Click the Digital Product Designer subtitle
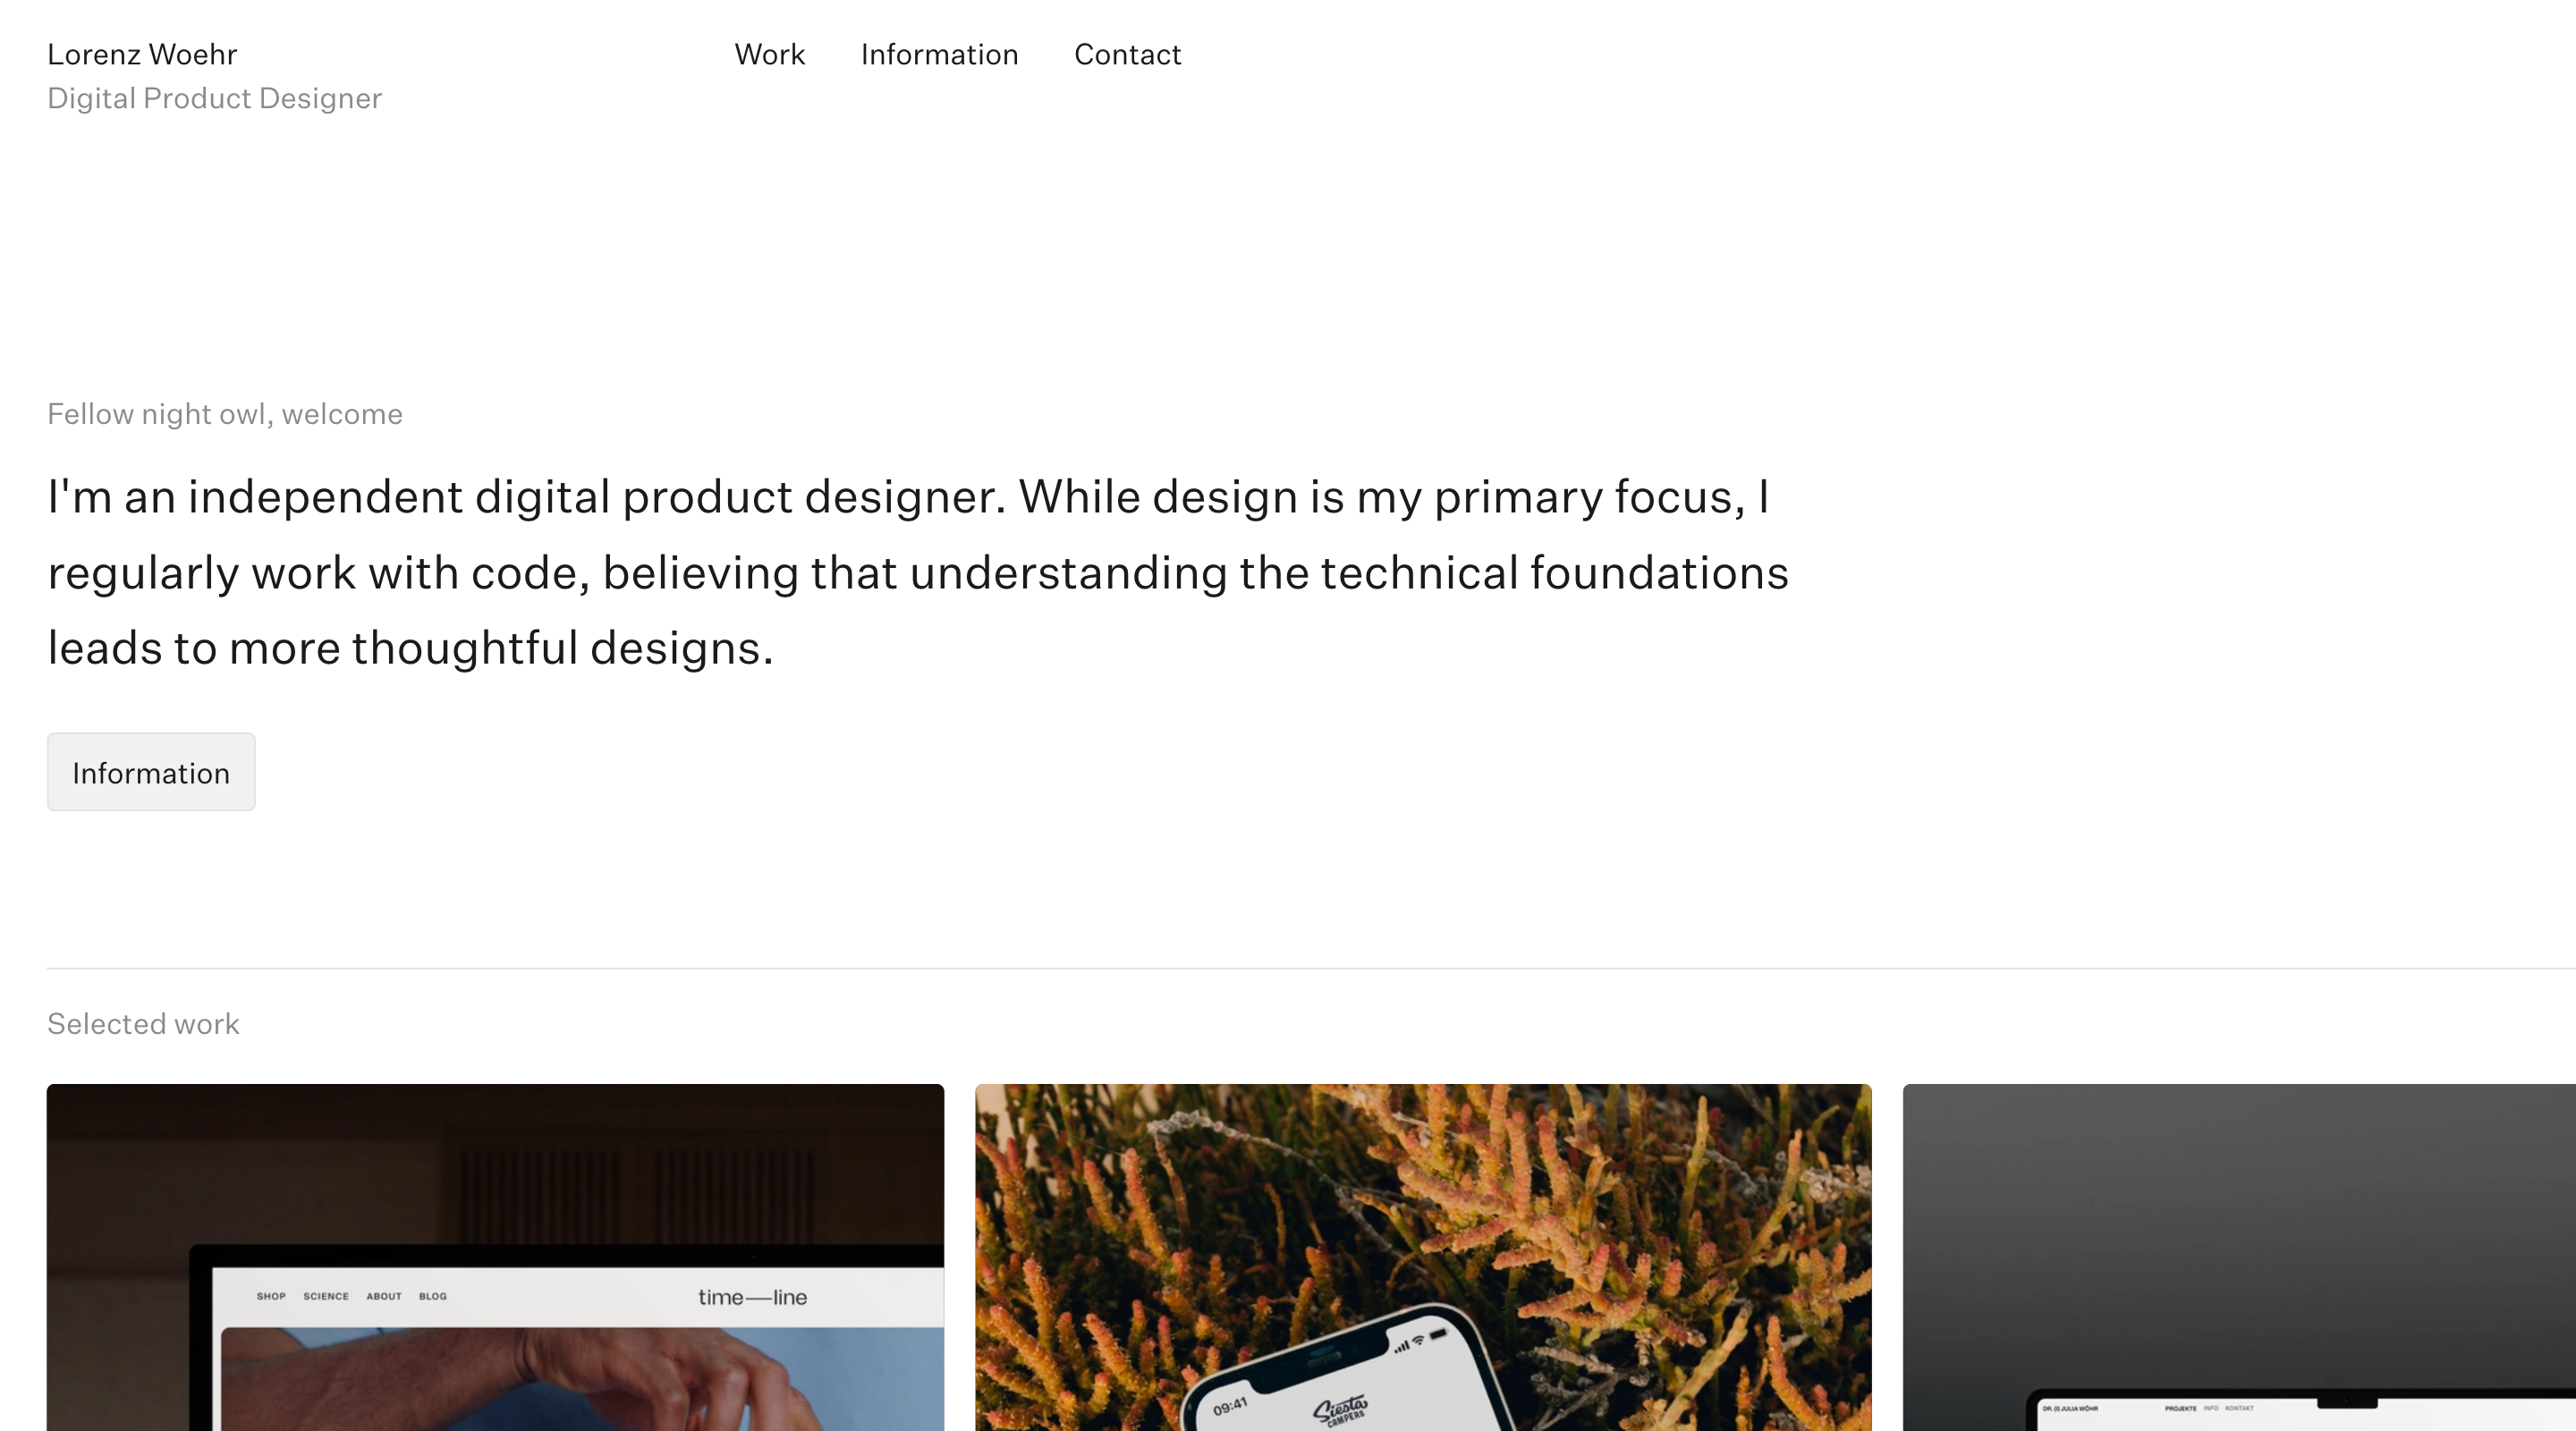The image size is (2576, 1431). (214, 97)
